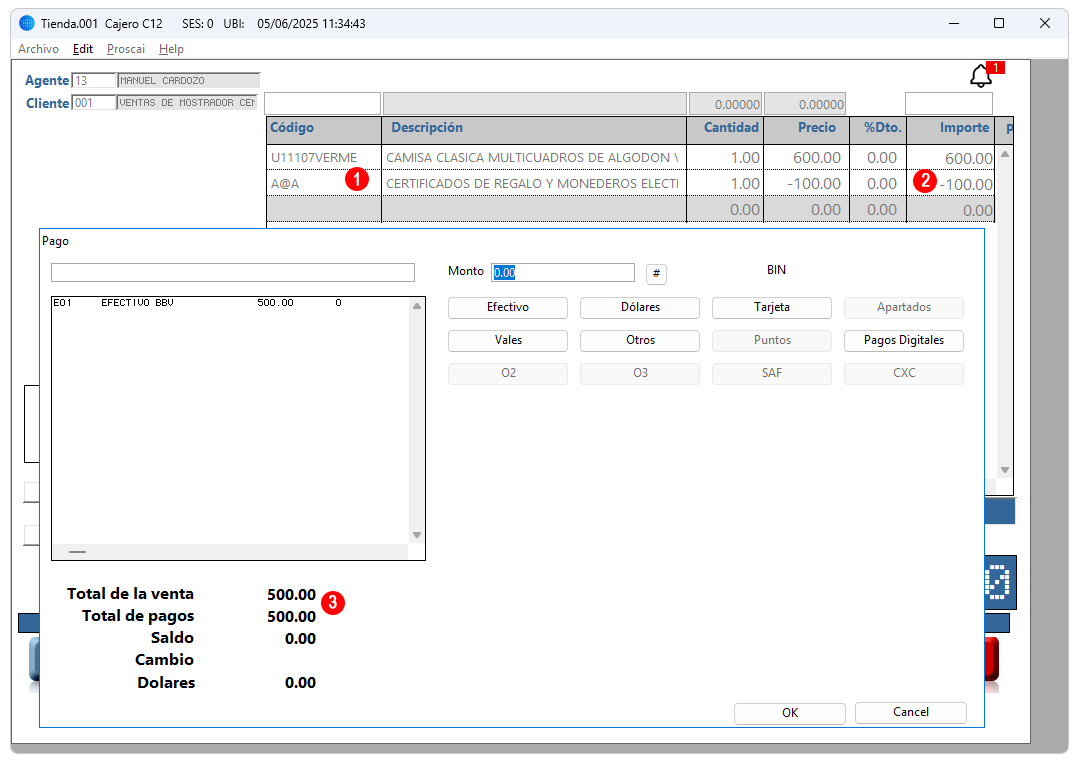1081x764 pixels.
Task: Click the 600.00 price cell
Action: (x=807, y=158)
